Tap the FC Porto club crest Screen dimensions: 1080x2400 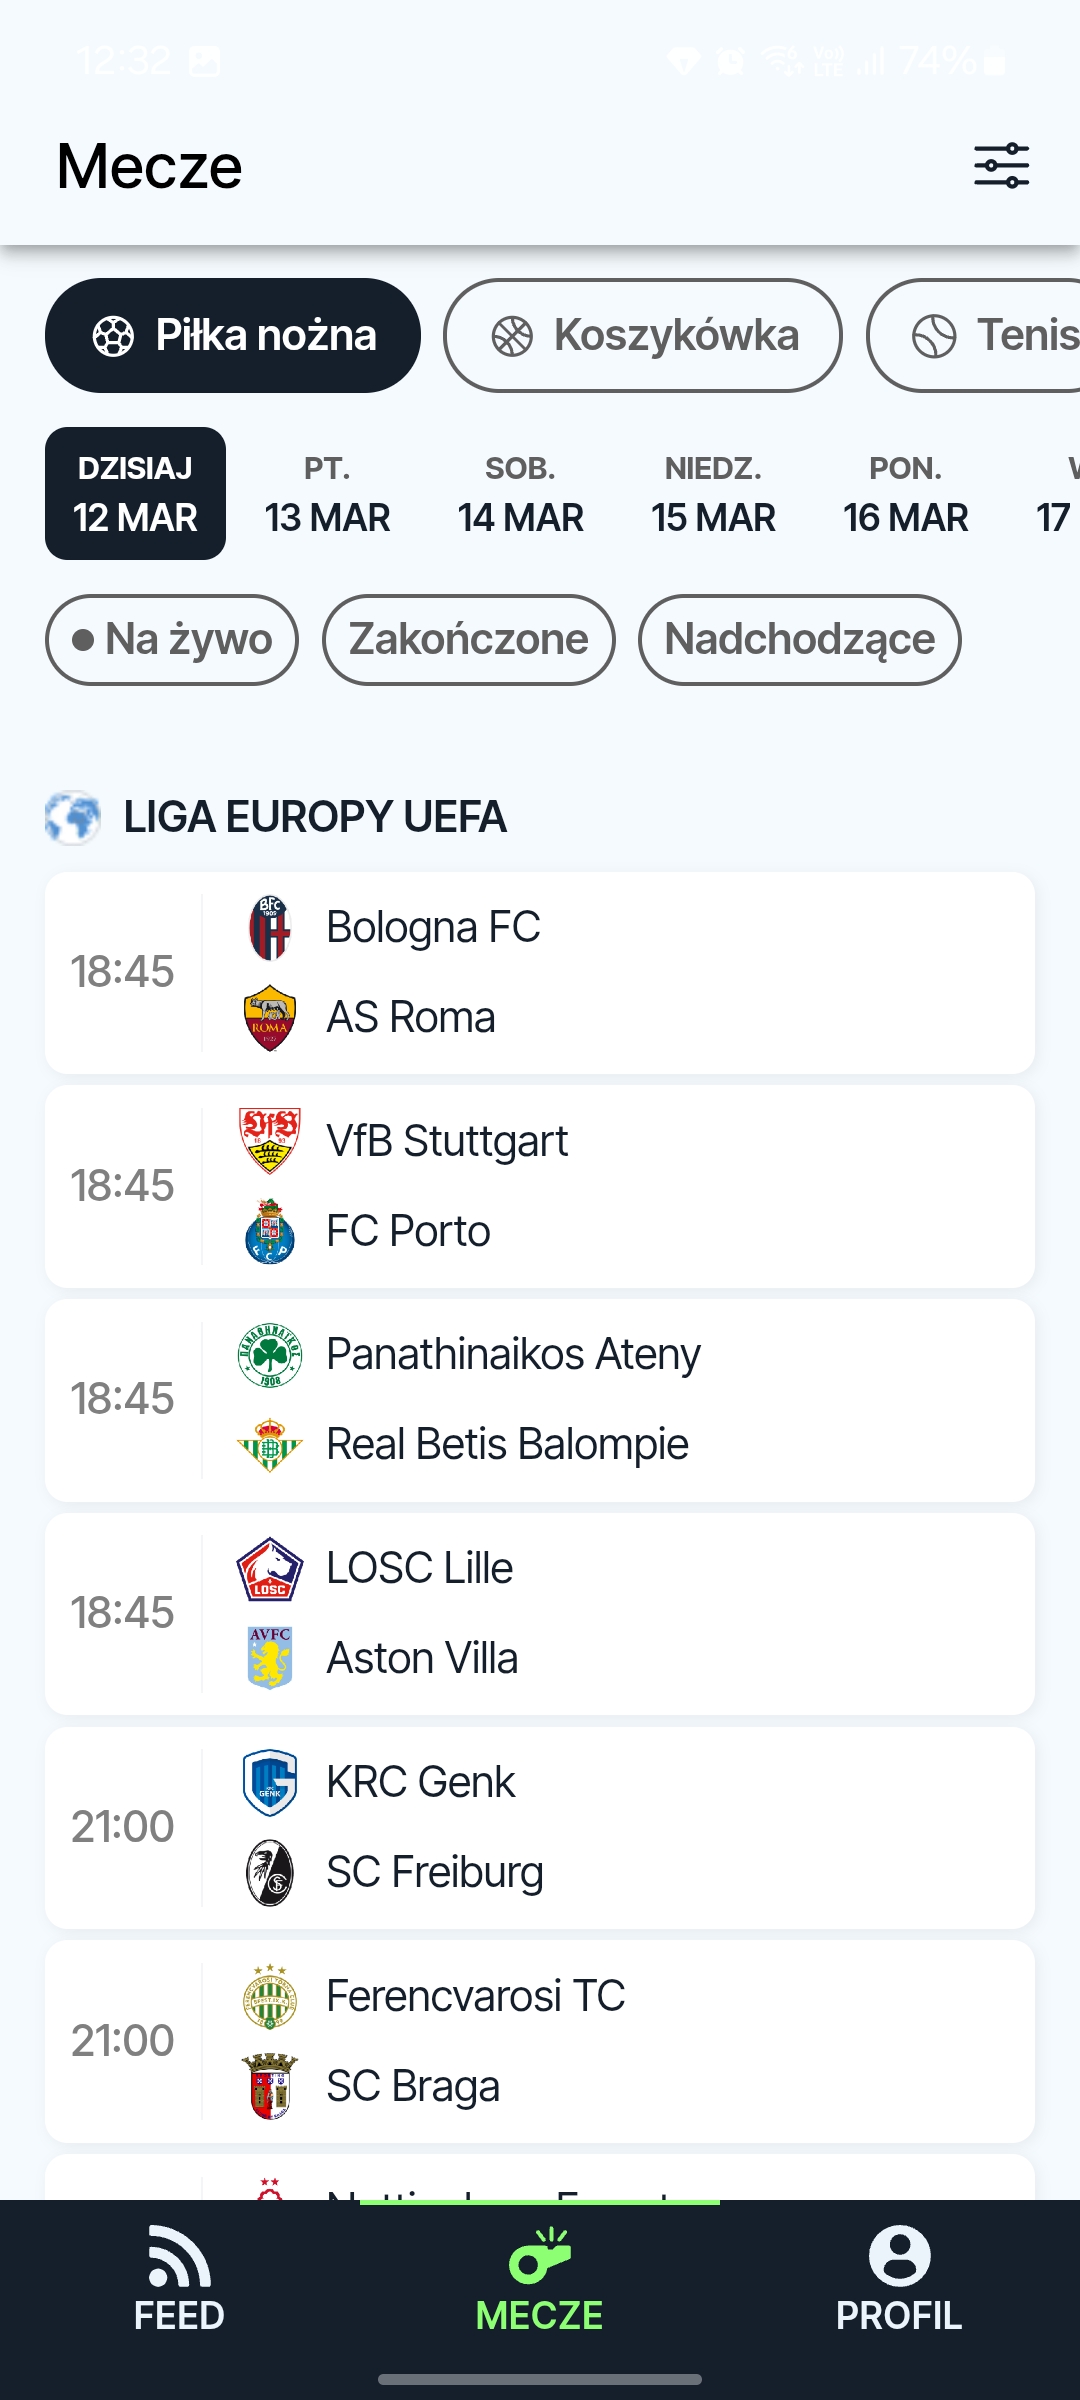(270, 1231)
